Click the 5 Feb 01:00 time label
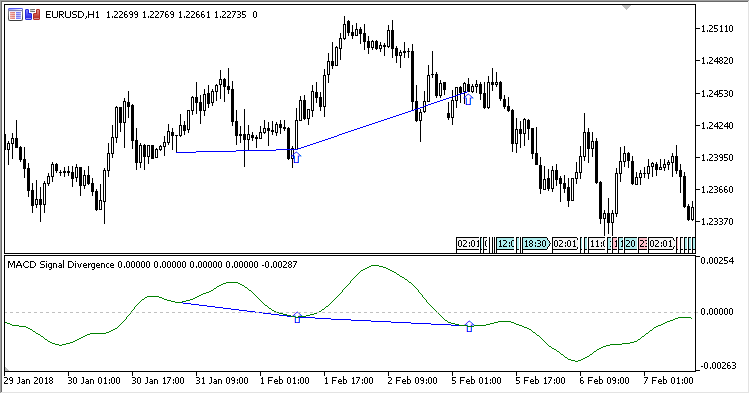Image resolution: width=750 pixels, height=394 pixels. (476, 381)
